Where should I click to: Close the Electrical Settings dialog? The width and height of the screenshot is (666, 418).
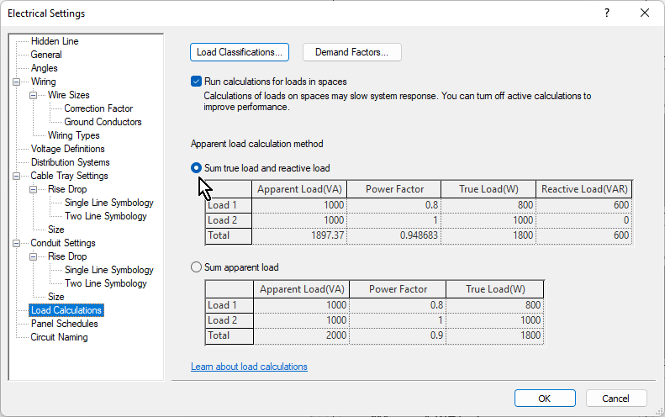(x=644, y=13)
